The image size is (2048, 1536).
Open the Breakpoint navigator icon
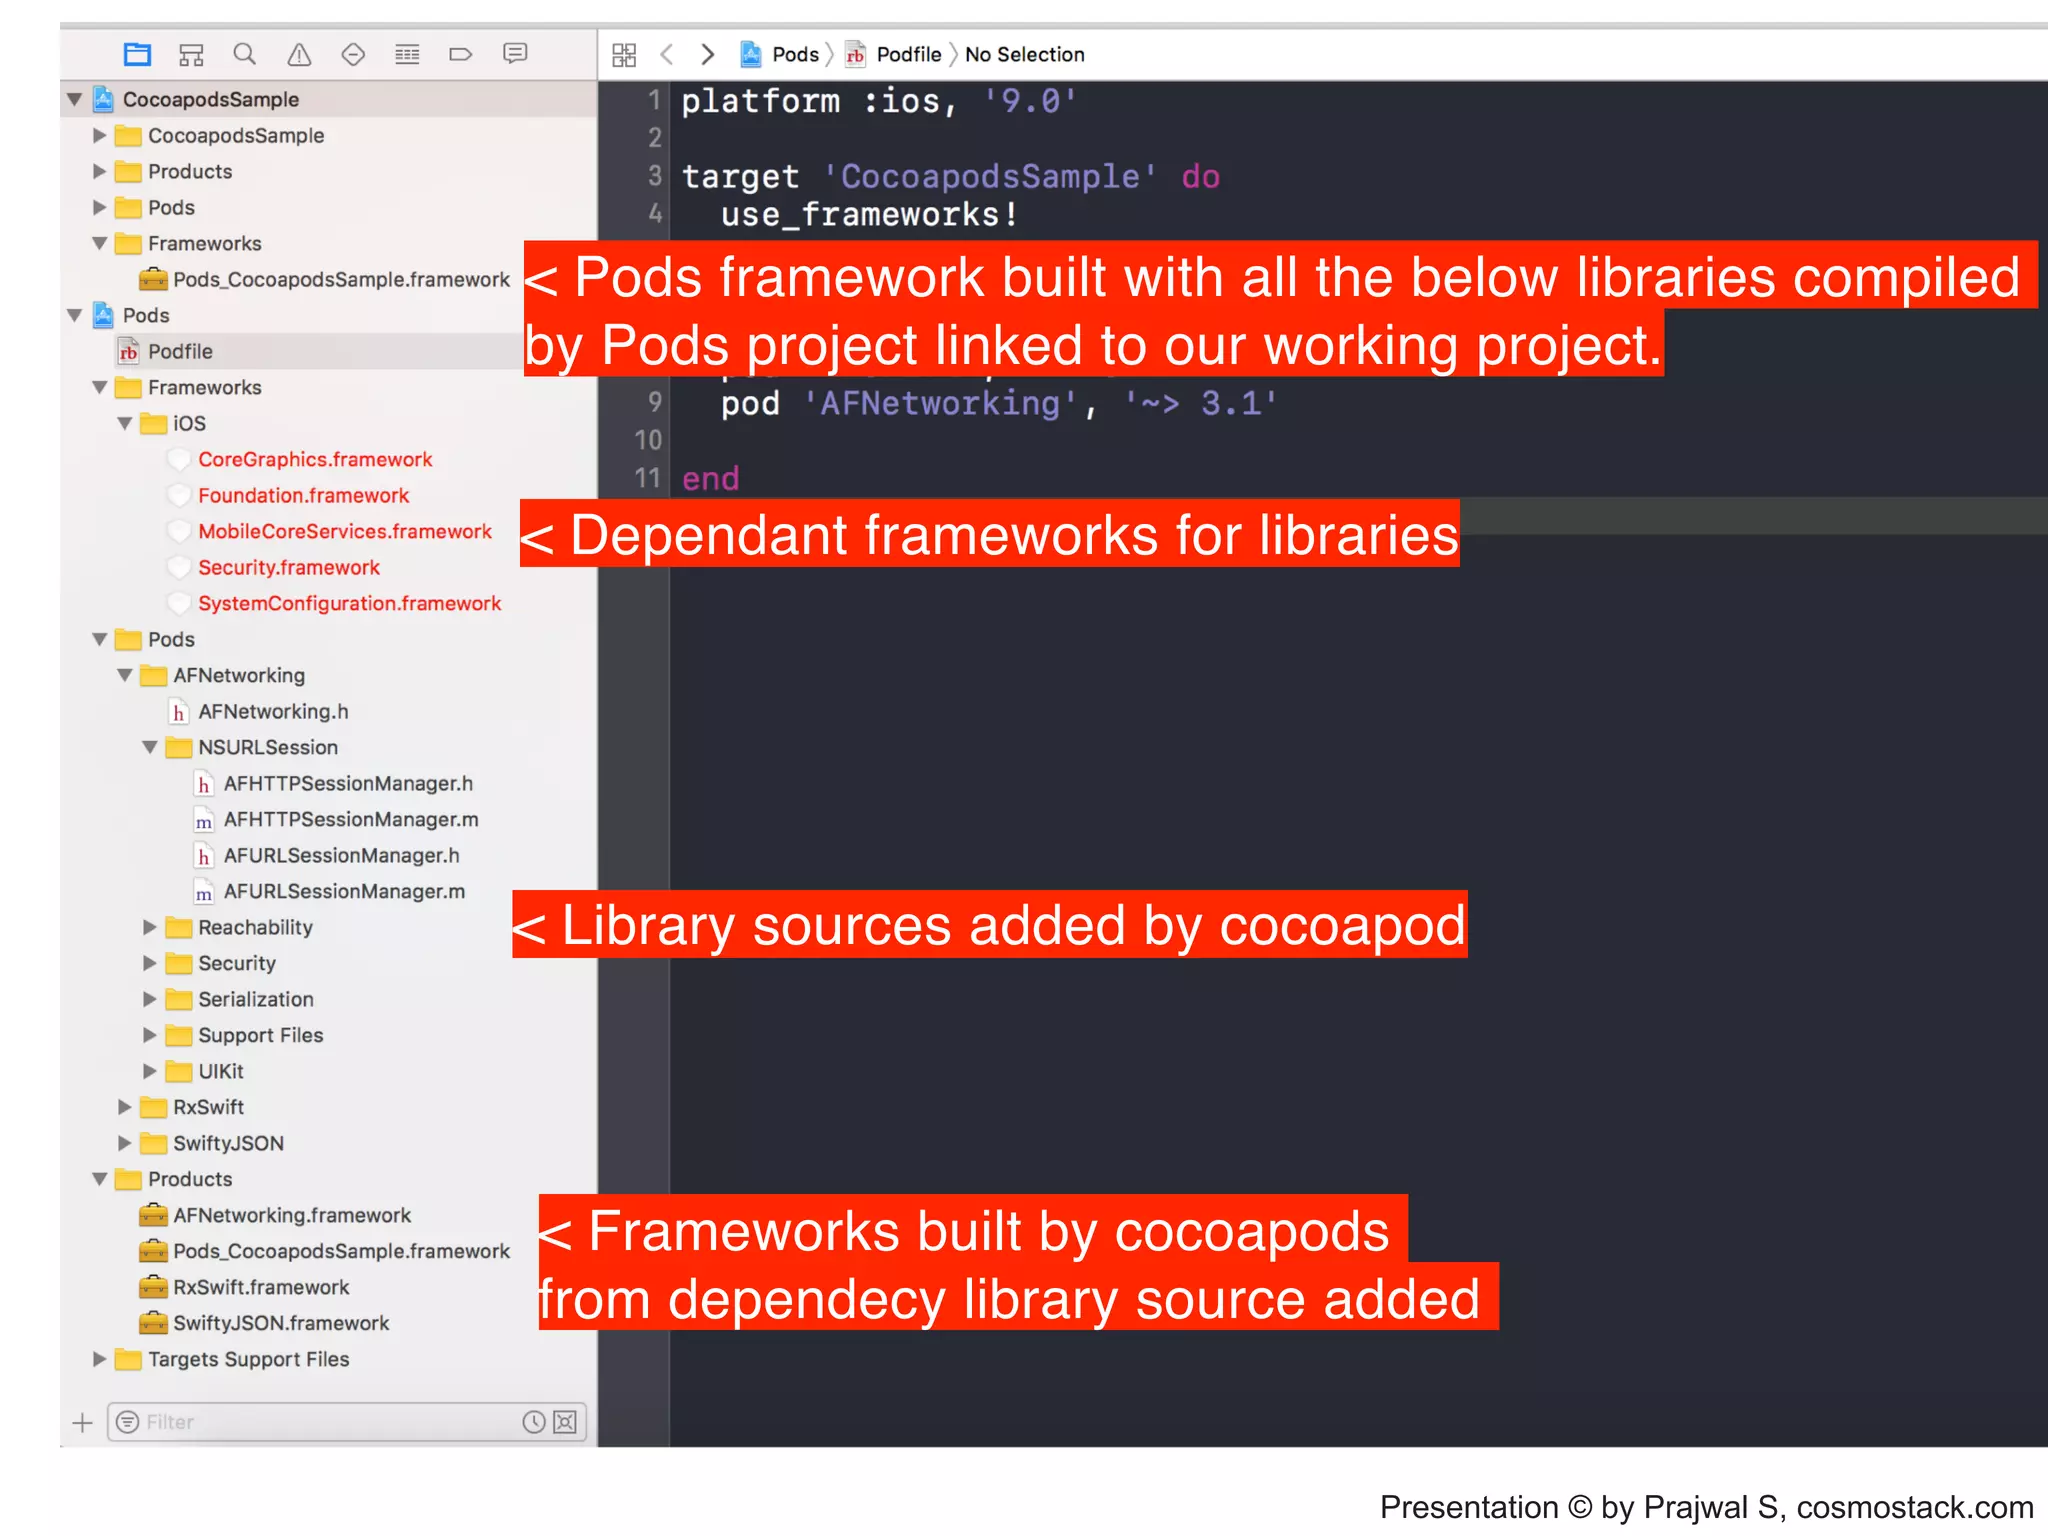pyautogui.click(x=461, y=54)
